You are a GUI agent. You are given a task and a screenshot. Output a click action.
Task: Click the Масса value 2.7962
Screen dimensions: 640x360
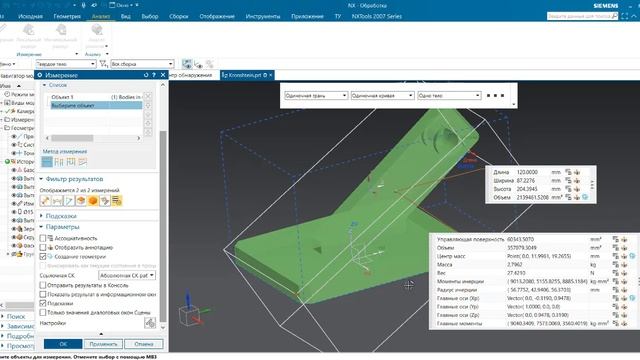[514, 264]
